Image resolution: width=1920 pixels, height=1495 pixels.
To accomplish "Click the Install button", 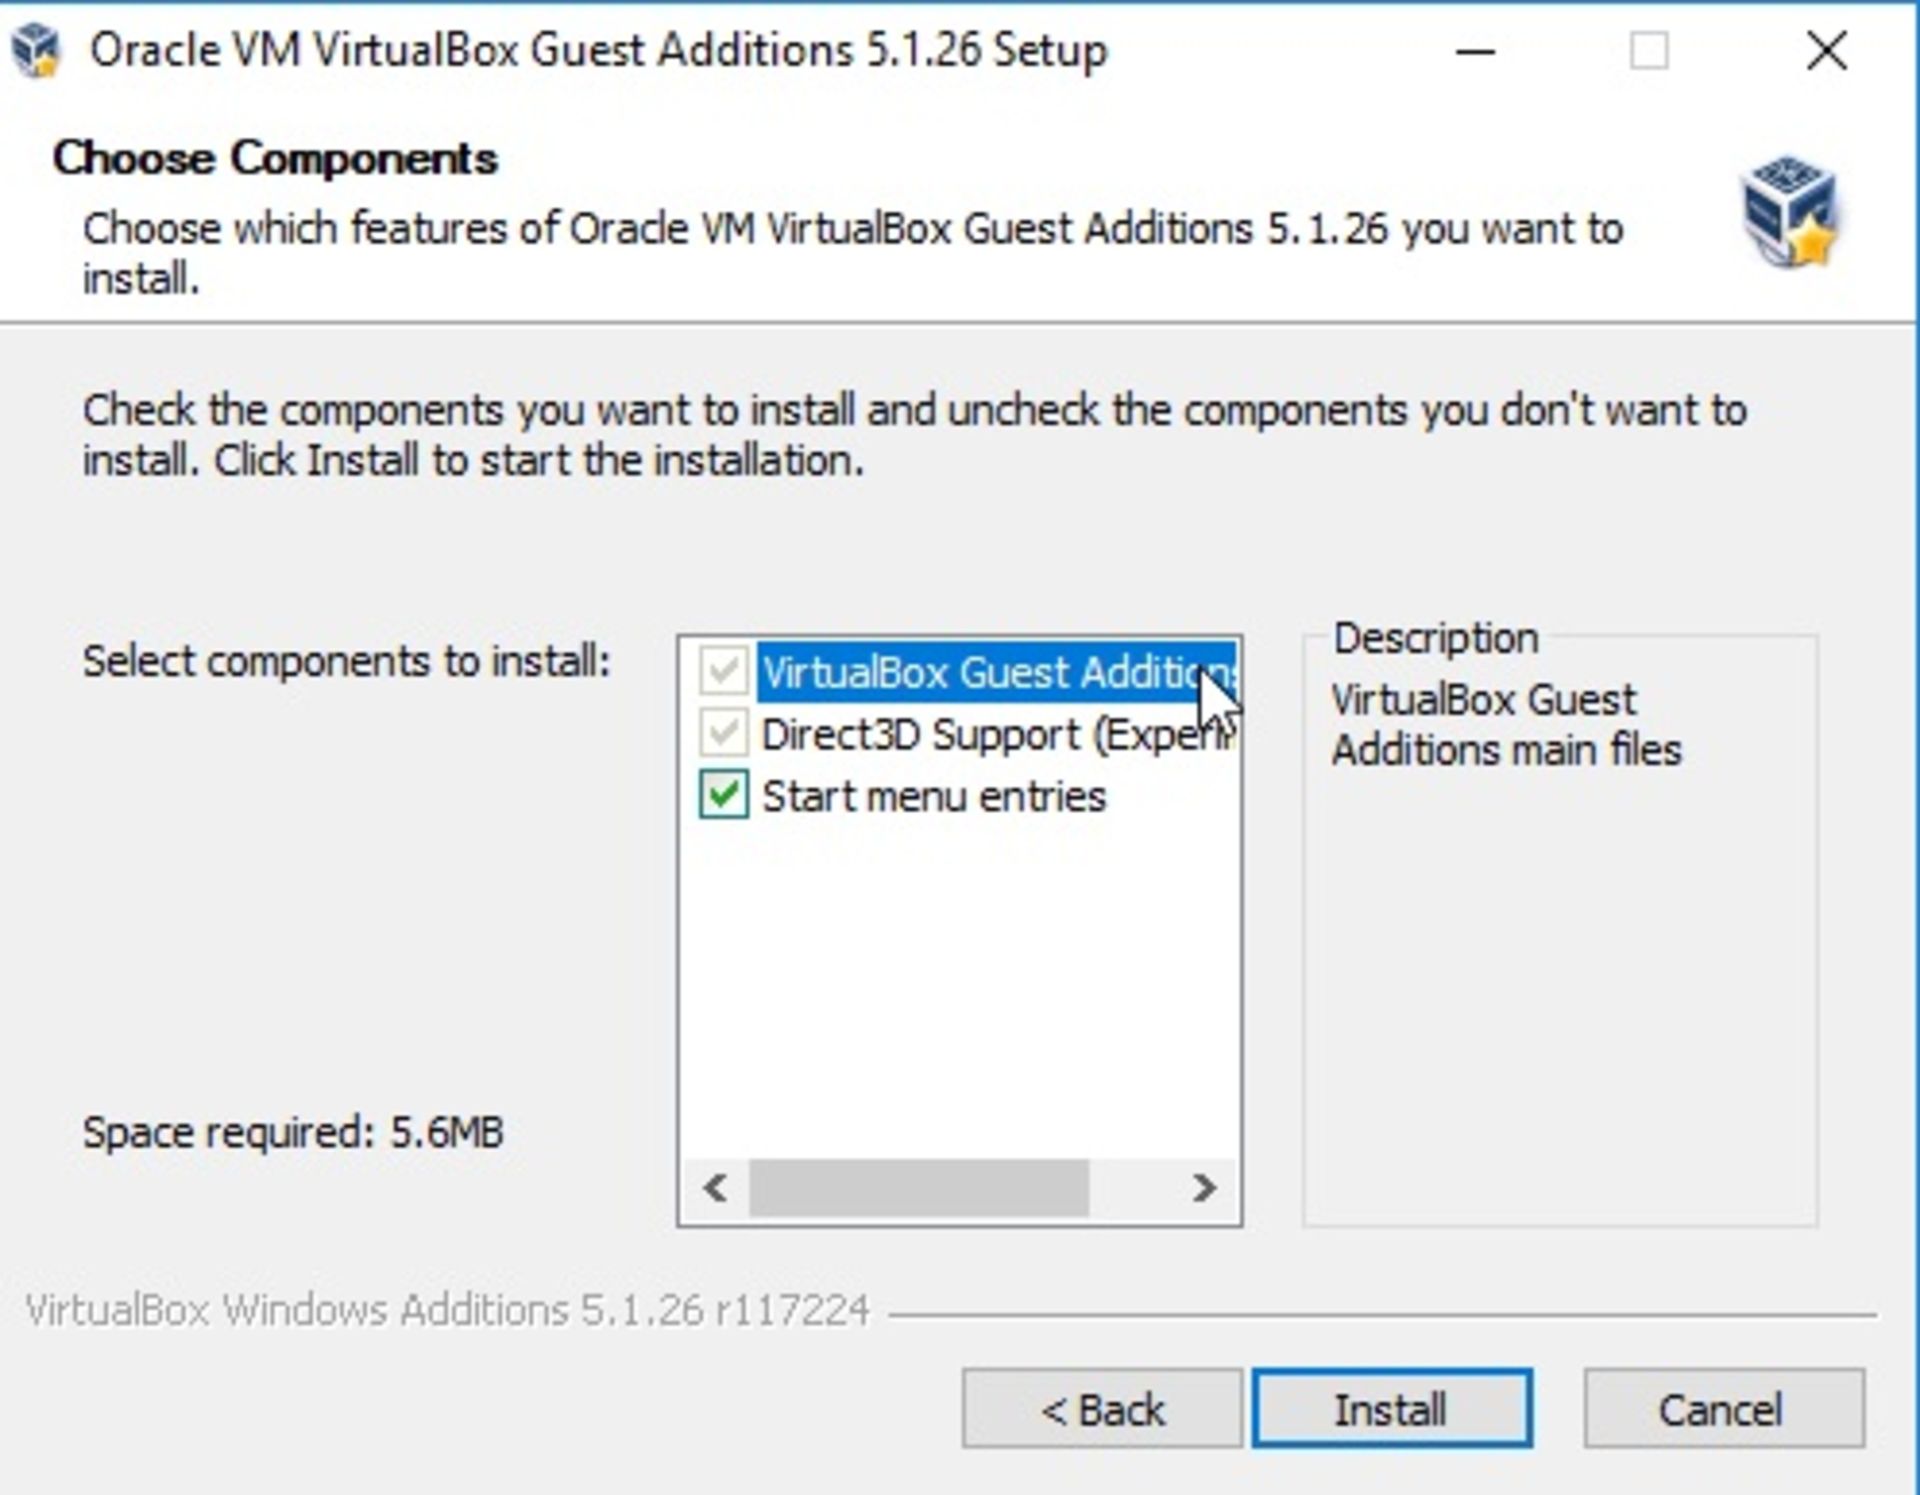I will click(1392, 1409).
